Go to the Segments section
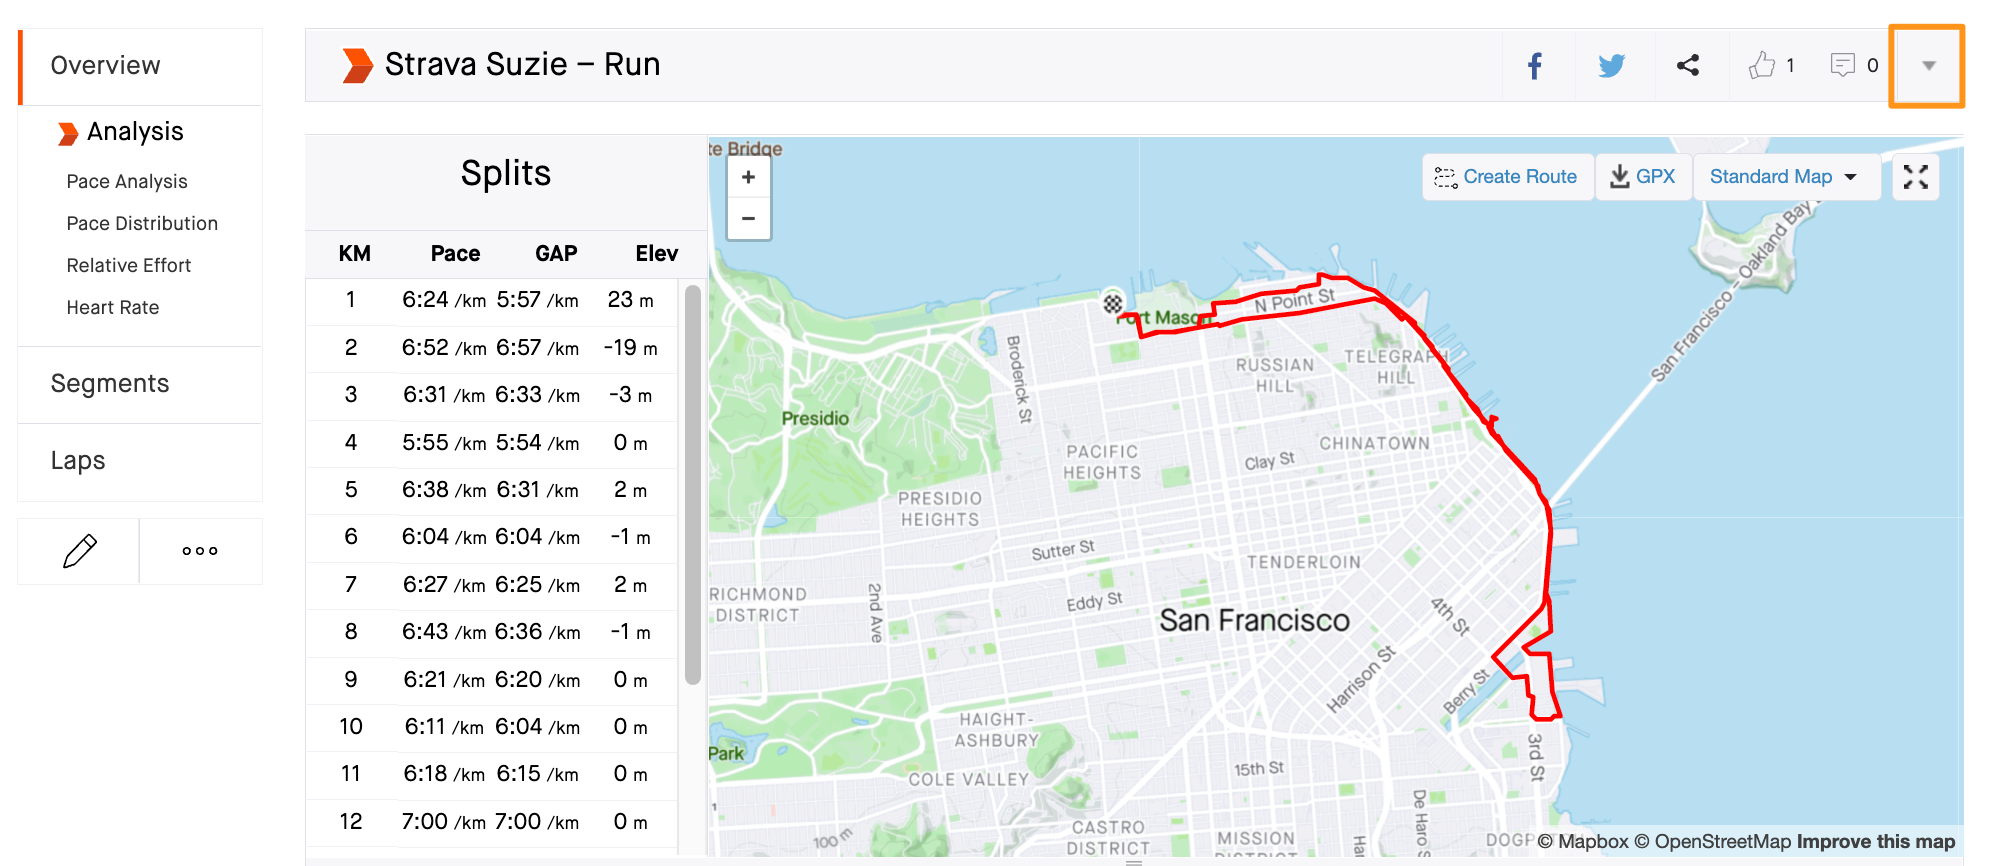The image size is (1990, 866). (x=110, y=384)
